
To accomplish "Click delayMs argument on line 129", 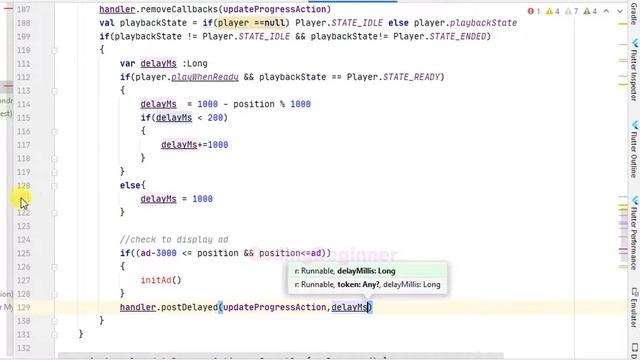I will (349, 307).
